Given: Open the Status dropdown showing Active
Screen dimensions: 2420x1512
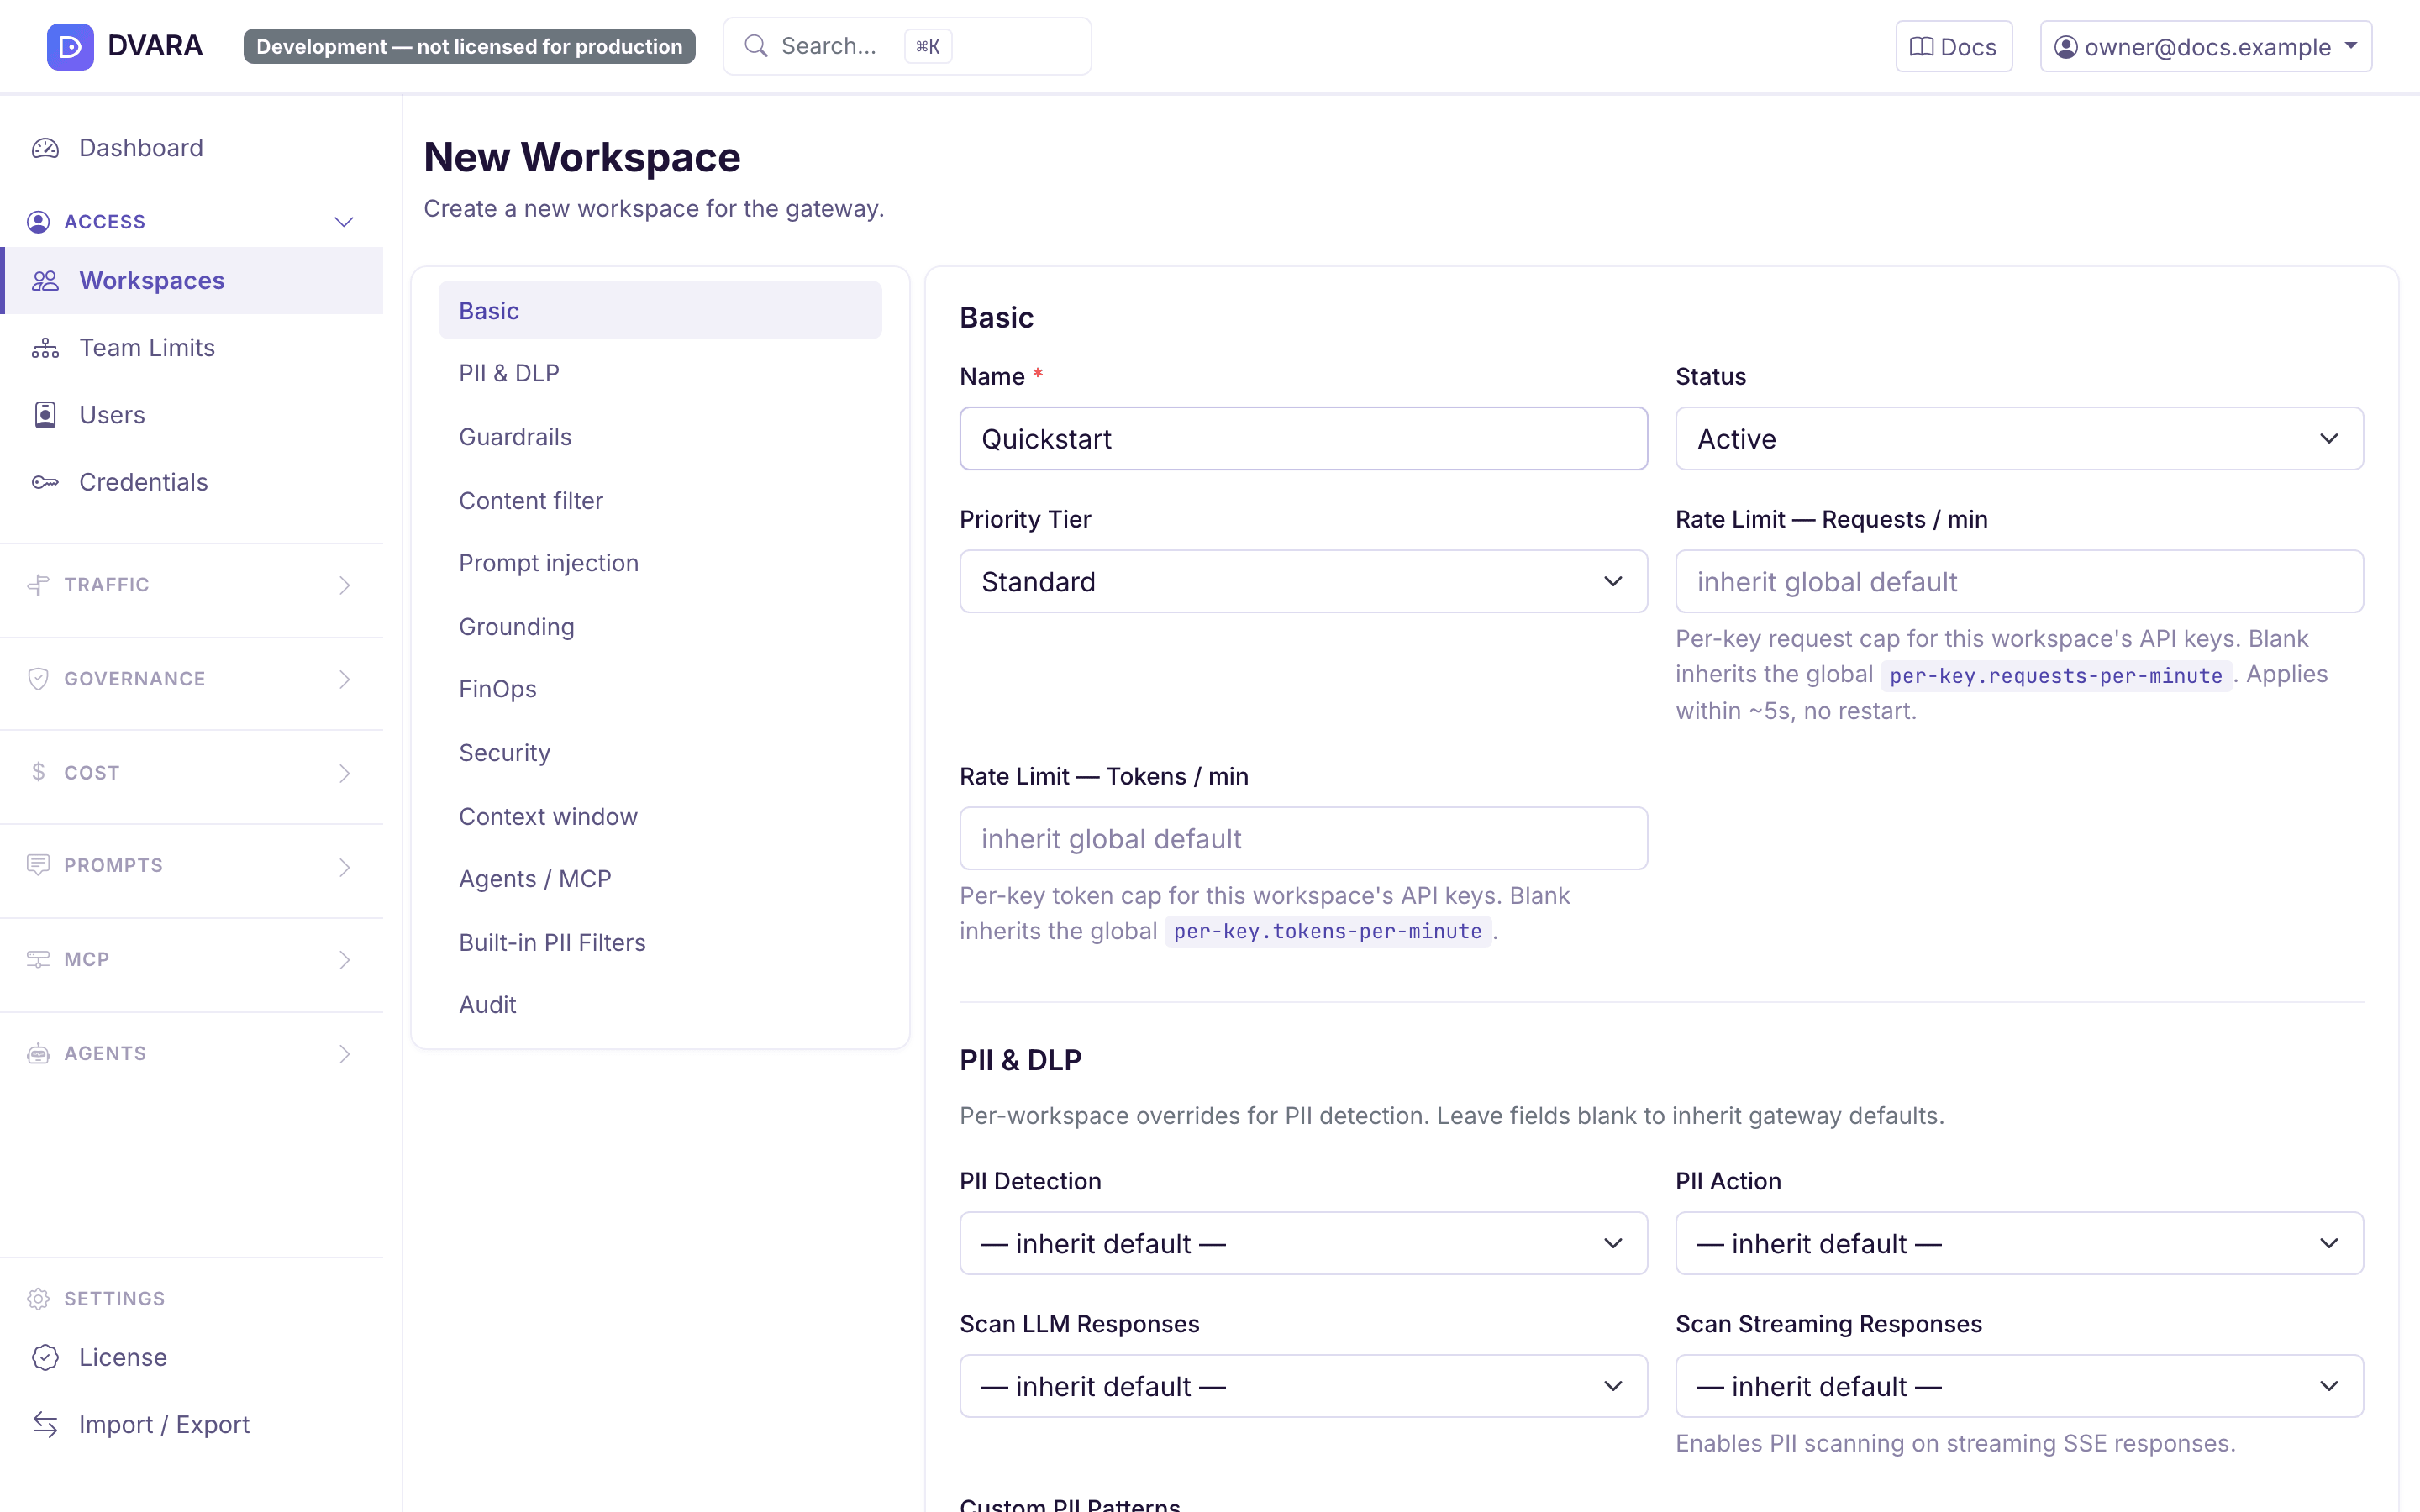Looking at the screenshot, I should tap(2019, 438).
